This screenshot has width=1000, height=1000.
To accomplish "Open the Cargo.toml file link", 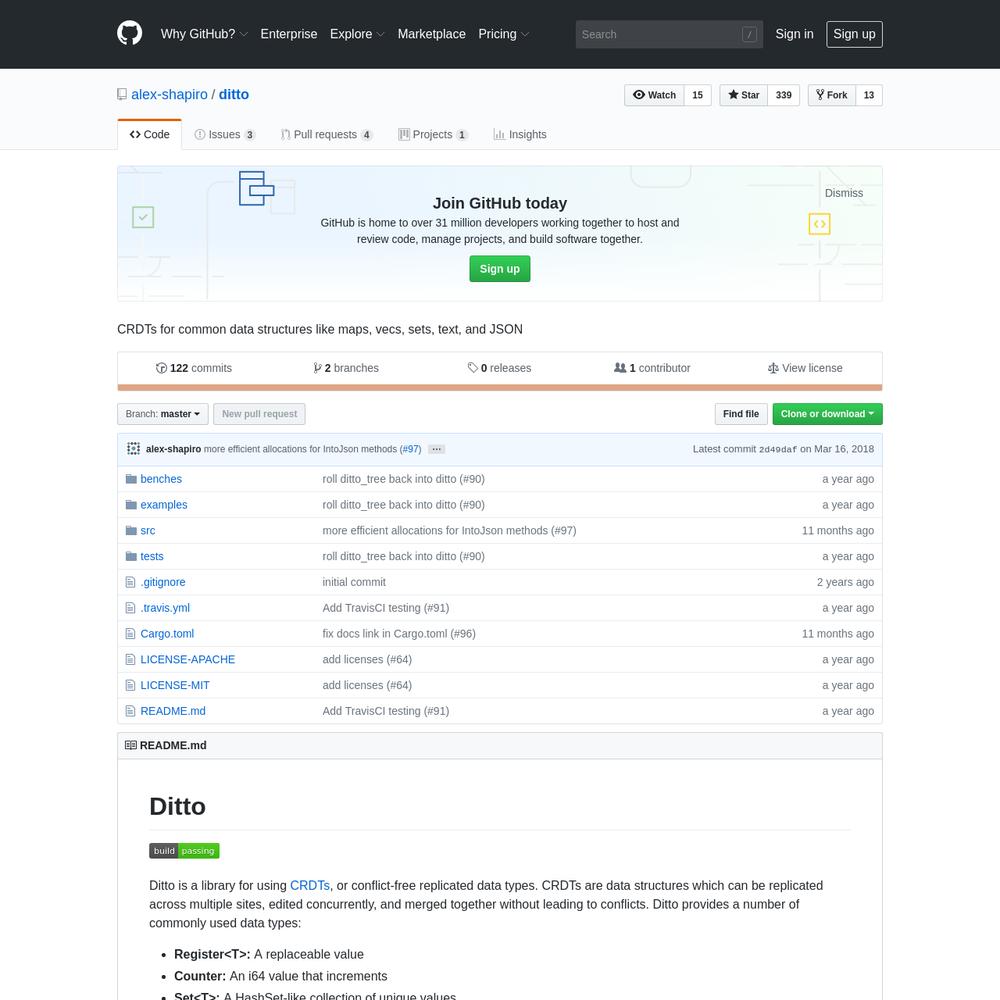I will pos(167,634).
